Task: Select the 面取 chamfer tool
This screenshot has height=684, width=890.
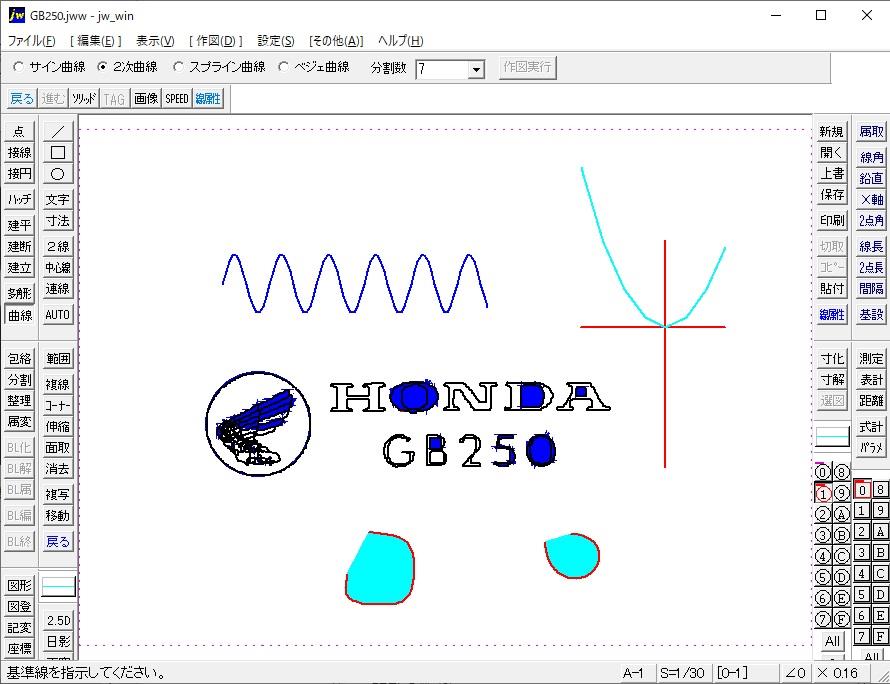Action: pyautogui.click(x=57, y=448)
